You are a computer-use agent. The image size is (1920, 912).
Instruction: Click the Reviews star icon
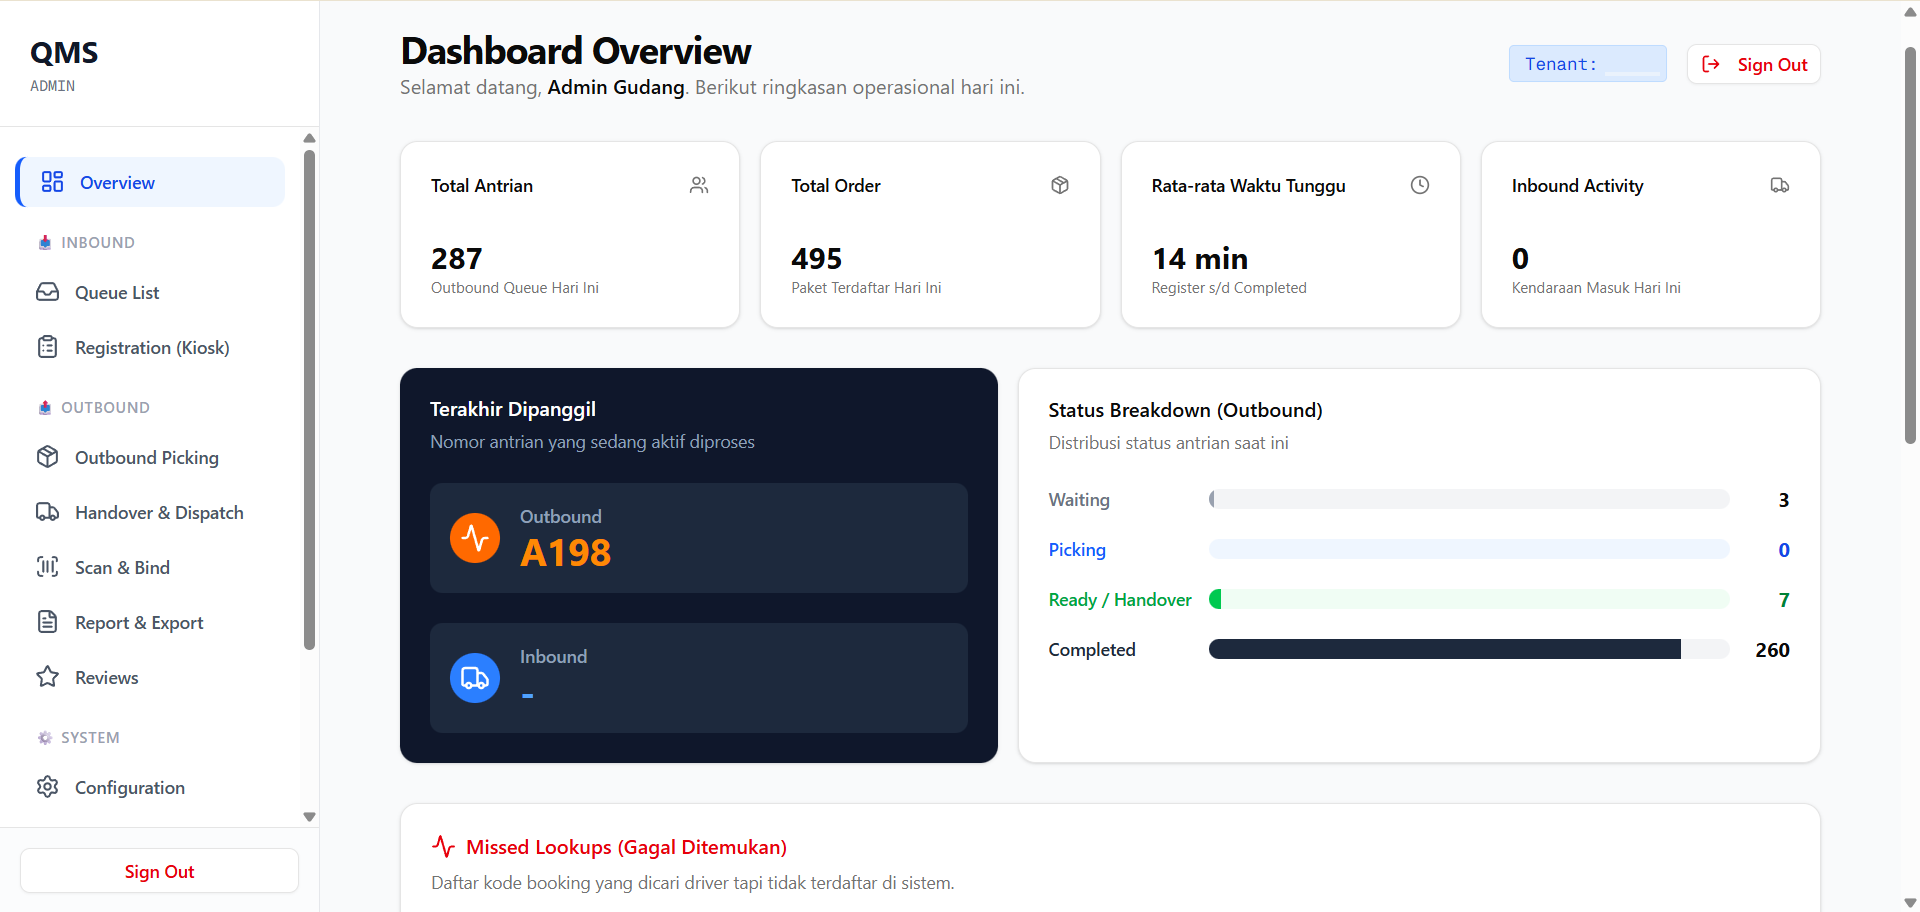click(48, 677)
